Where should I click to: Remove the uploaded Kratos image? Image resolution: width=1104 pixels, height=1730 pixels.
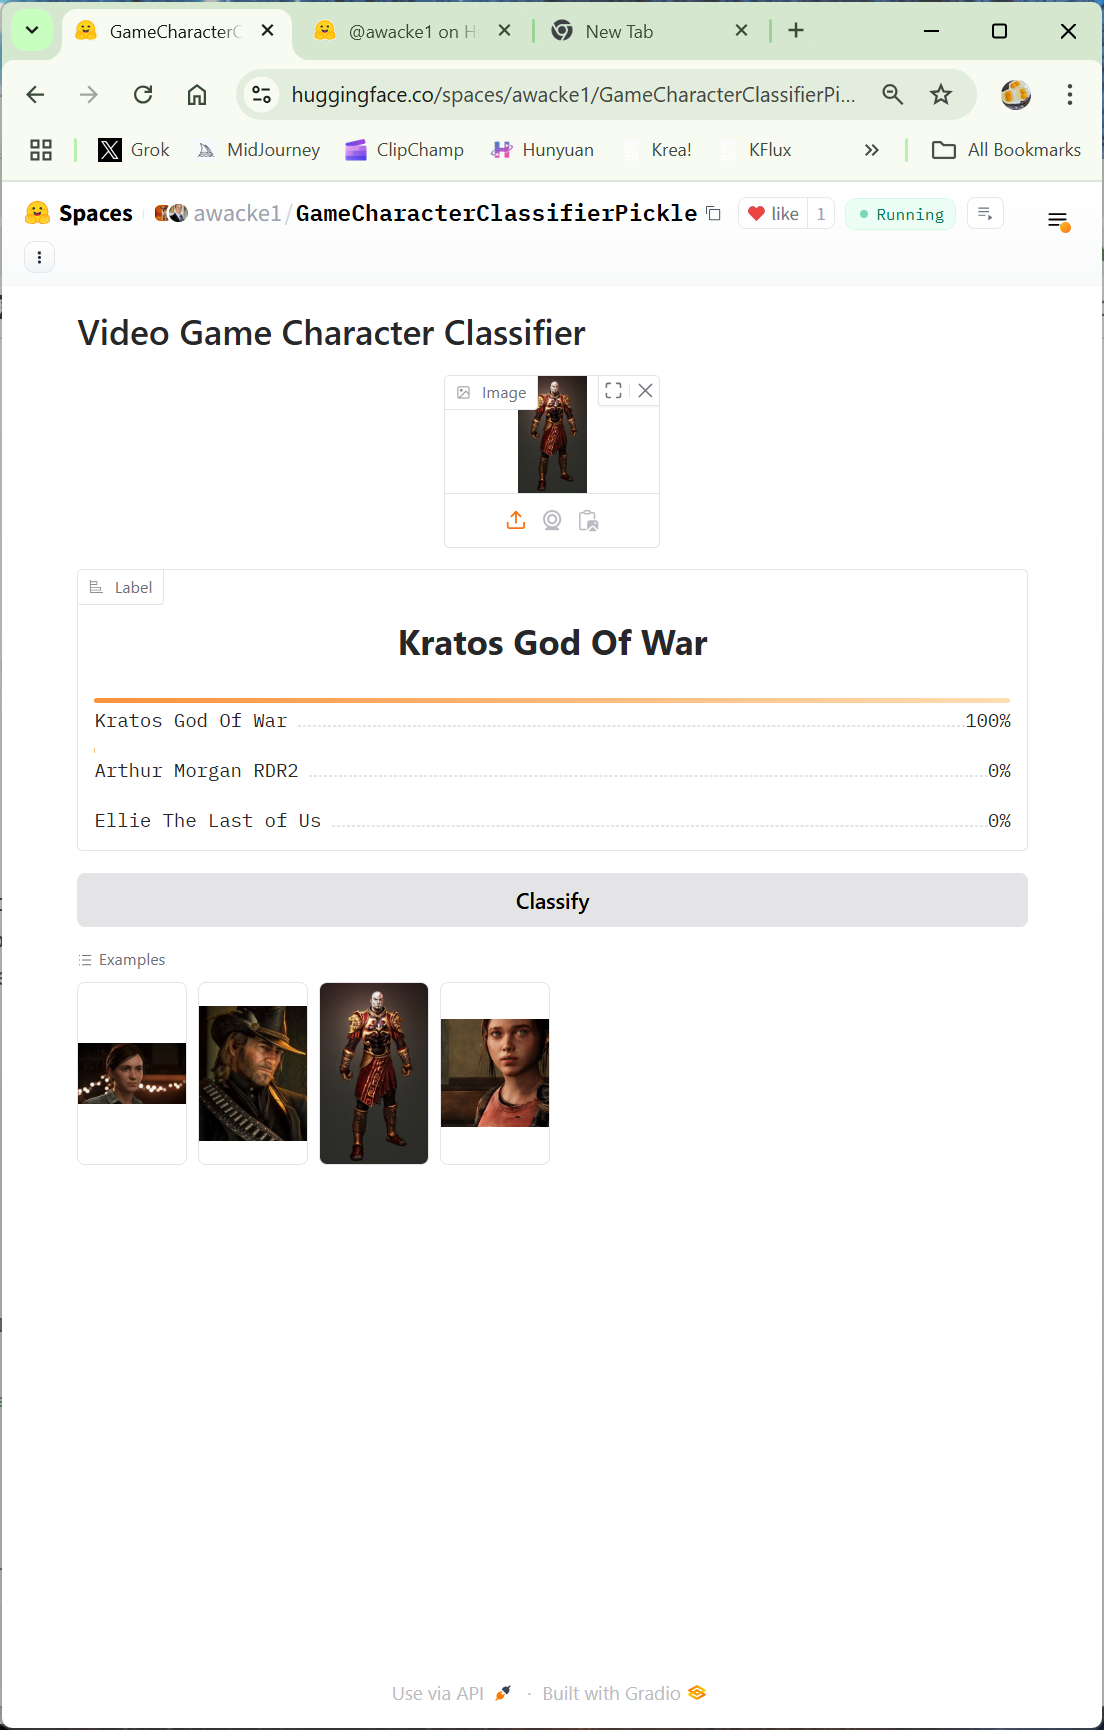[x=645, y=391]
